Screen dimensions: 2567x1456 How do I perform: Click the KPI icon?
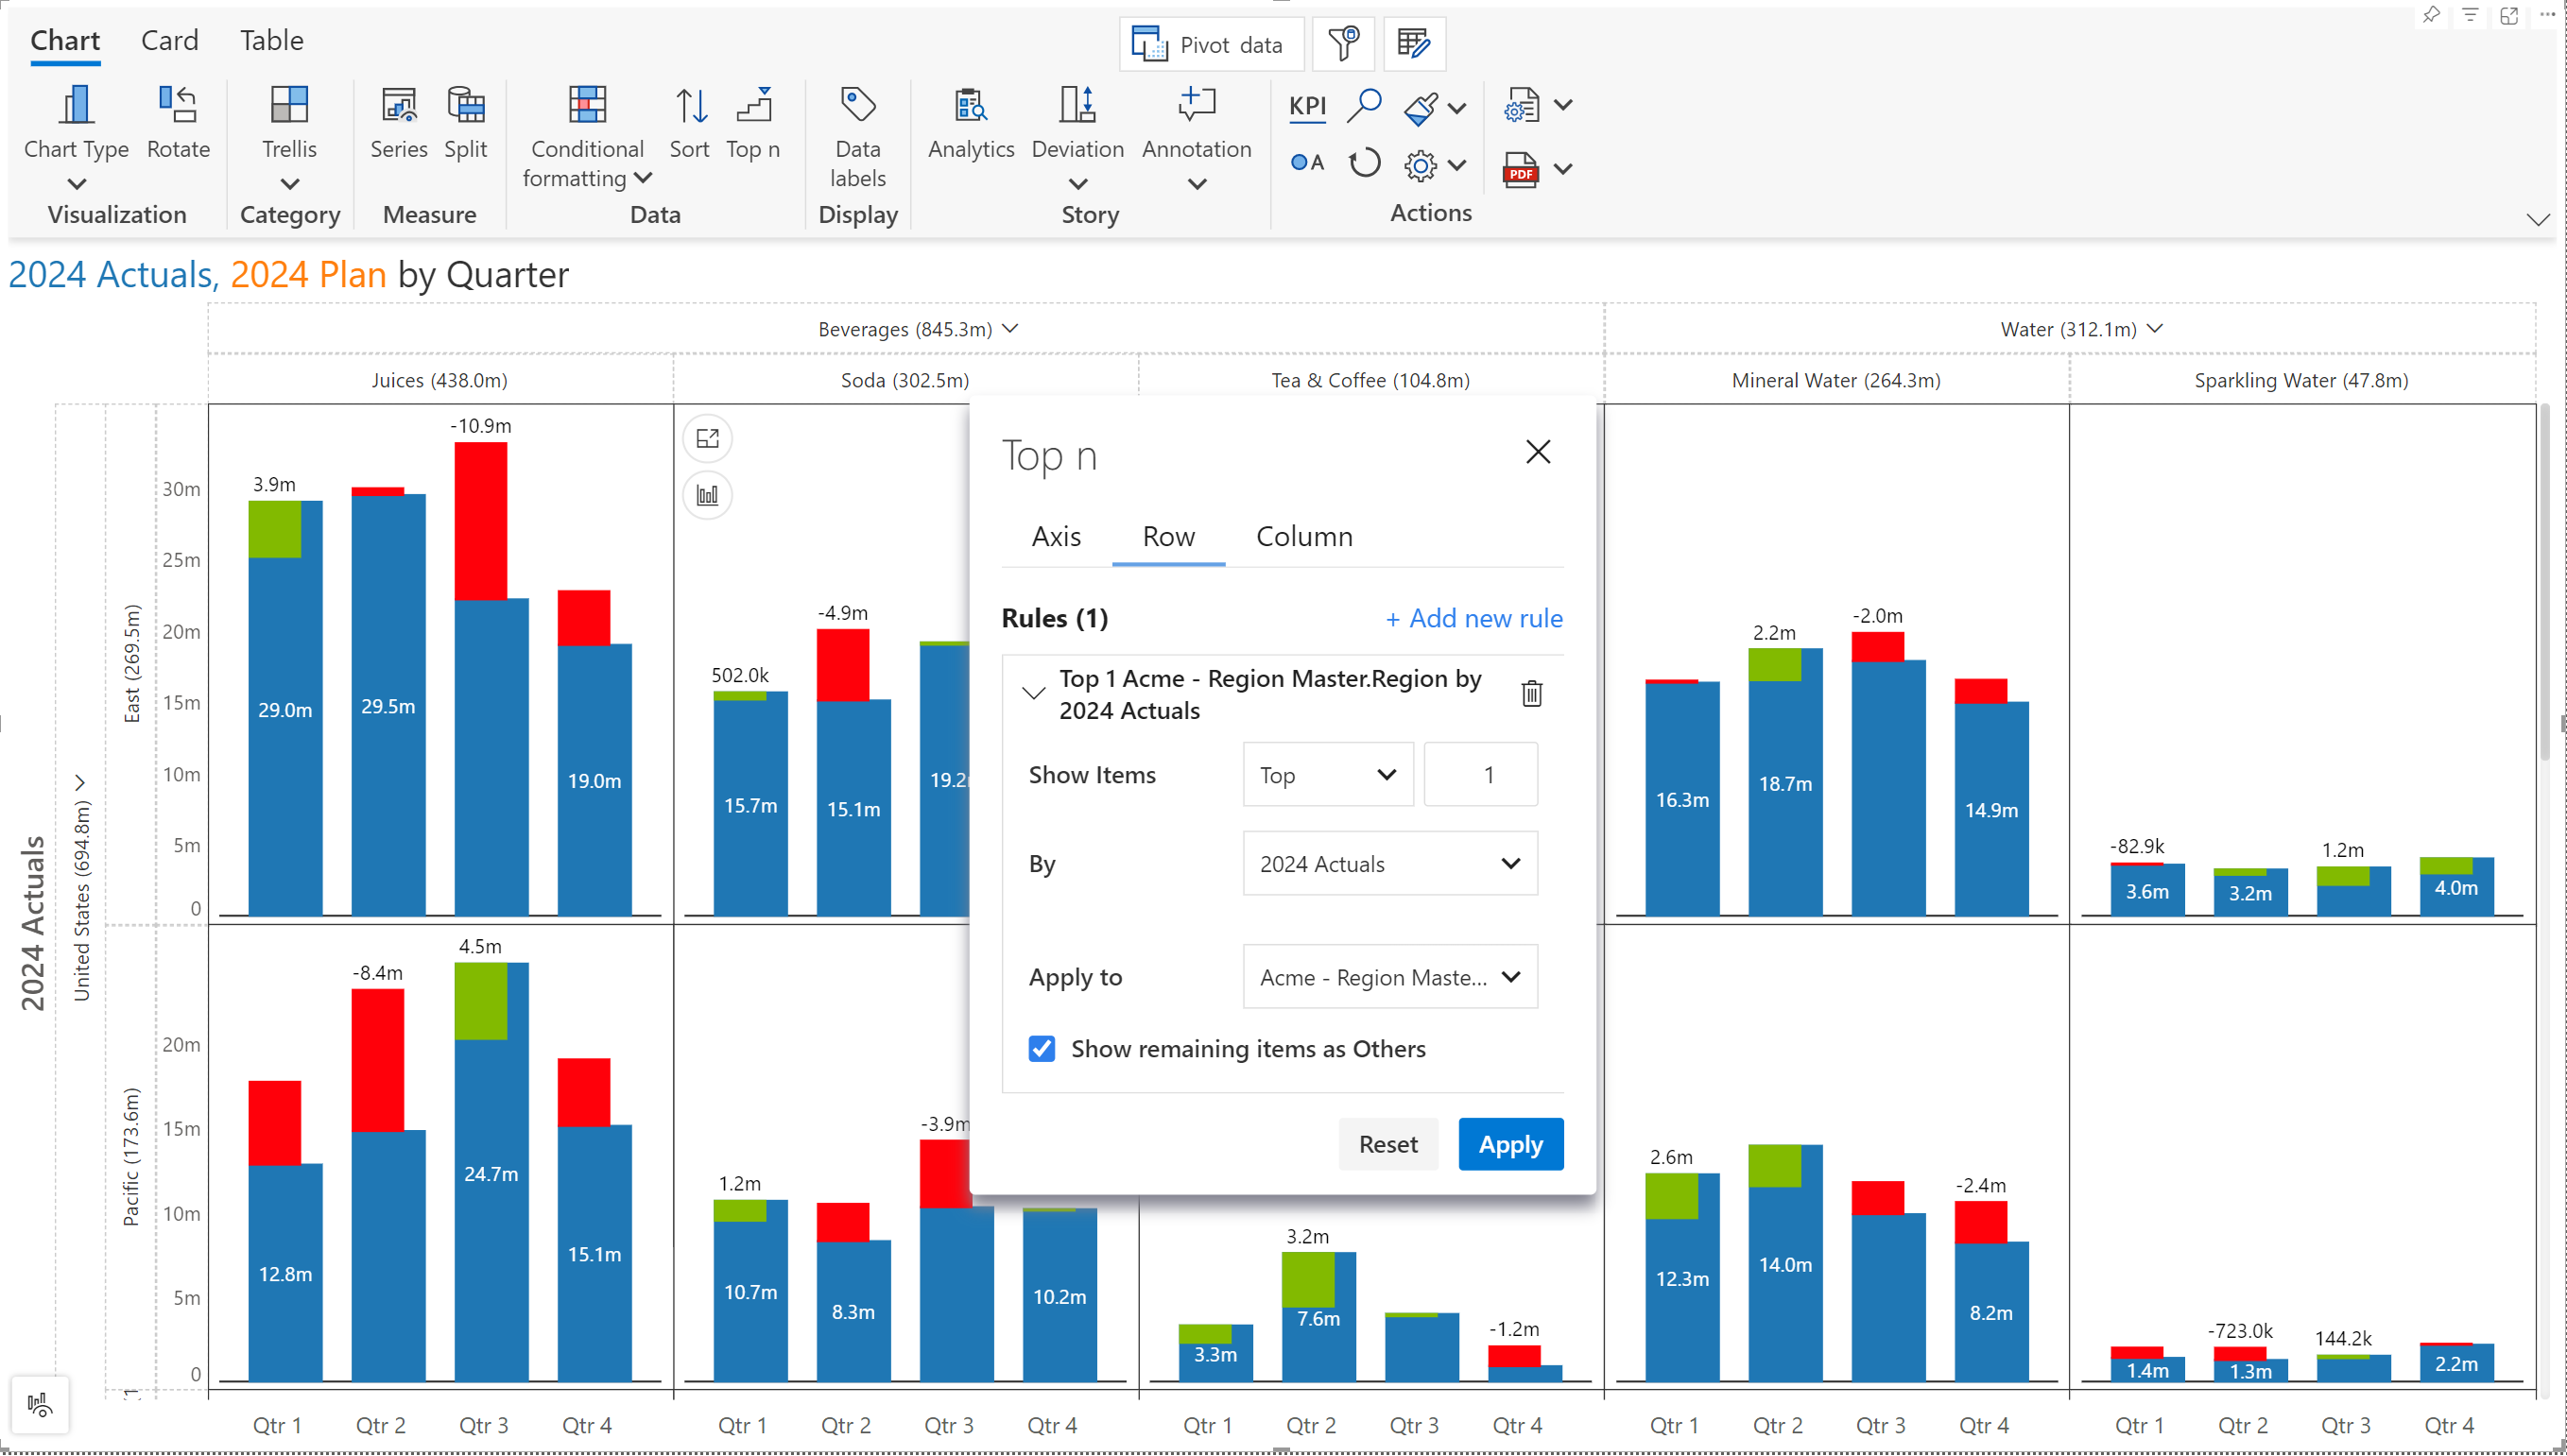coord(1307,106)
